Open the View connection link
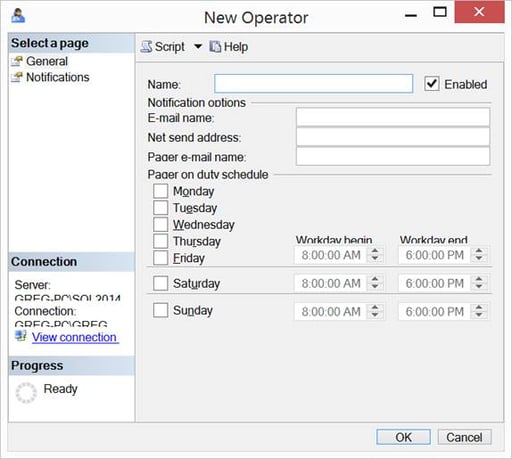 point(74,337)
